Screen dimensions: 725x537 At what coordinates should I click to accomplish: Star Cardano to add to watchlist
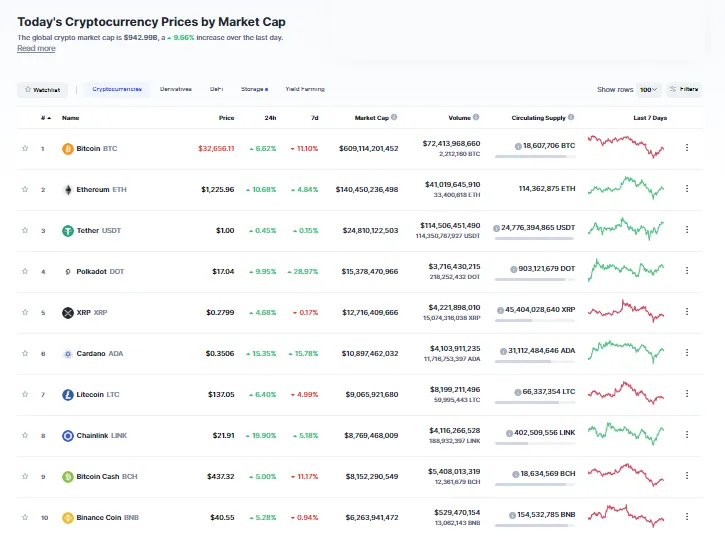click(x=25, y=353)
